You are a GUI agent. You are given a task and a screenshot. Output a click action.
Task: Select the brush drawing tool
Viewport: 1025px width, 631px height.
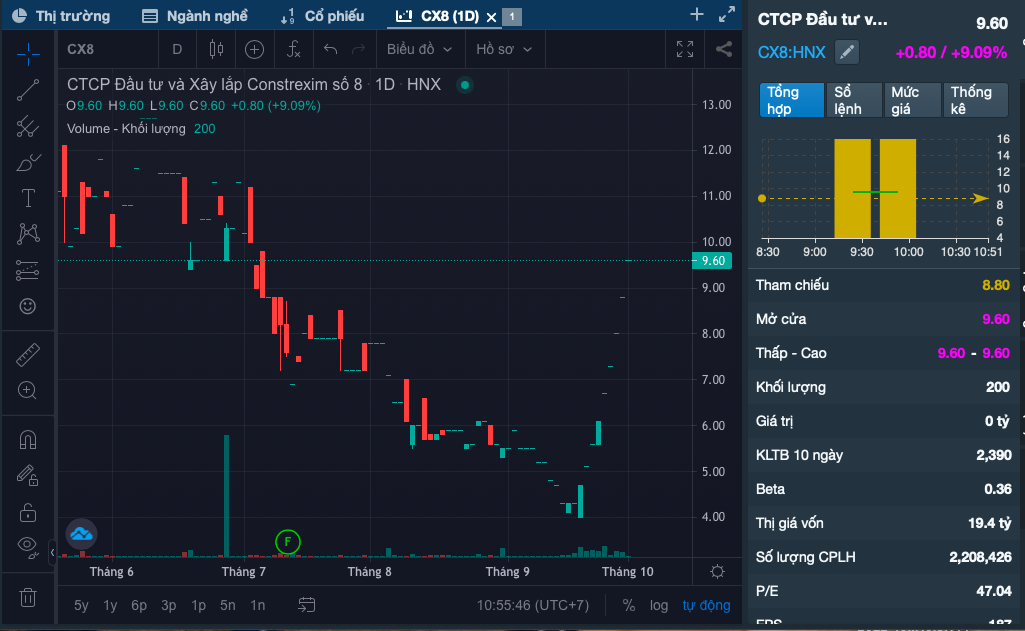[x=27, y=162]
